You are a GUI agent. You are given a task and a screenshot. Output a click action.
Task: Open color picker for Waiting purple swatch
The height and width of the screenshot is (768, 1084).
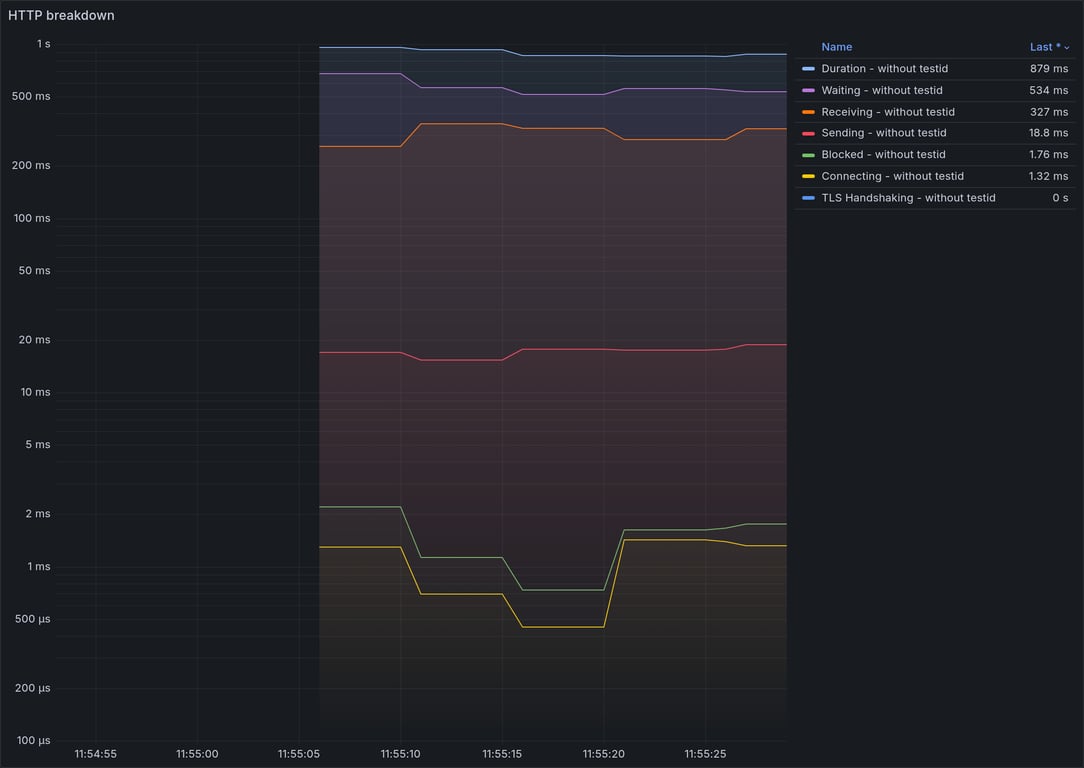click(x=808, y=90)
